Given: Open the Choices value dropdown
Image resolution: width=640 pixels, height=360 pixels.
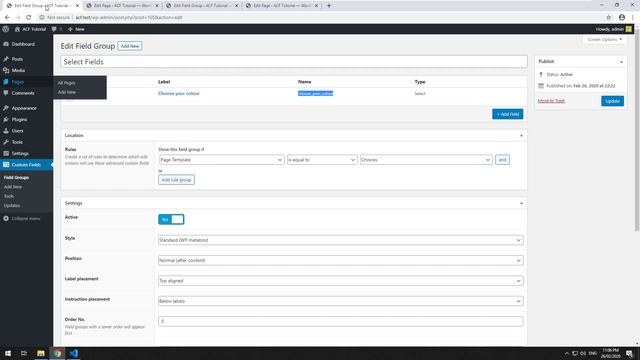Looking at the screenshot, I should pos(426,160).
